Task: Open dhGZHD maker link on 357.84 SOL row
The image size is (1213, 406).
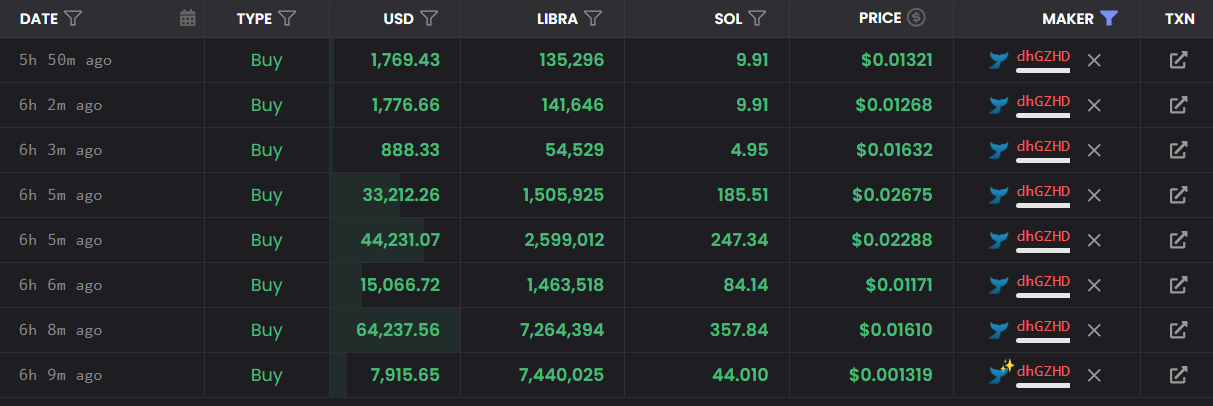Action: tap(1043, 327)
